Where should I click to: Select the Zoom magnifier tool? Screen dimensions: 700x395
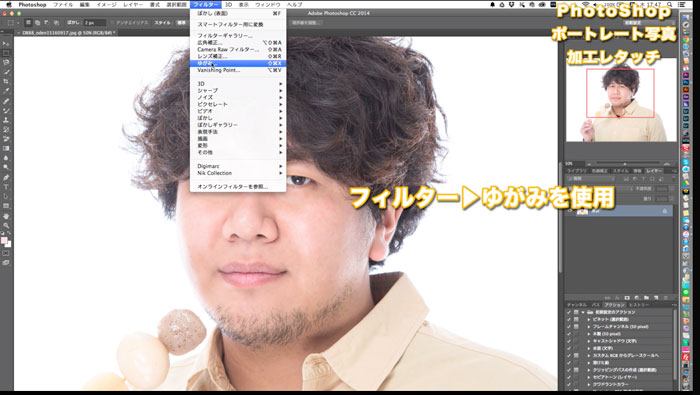coord(6,225)
